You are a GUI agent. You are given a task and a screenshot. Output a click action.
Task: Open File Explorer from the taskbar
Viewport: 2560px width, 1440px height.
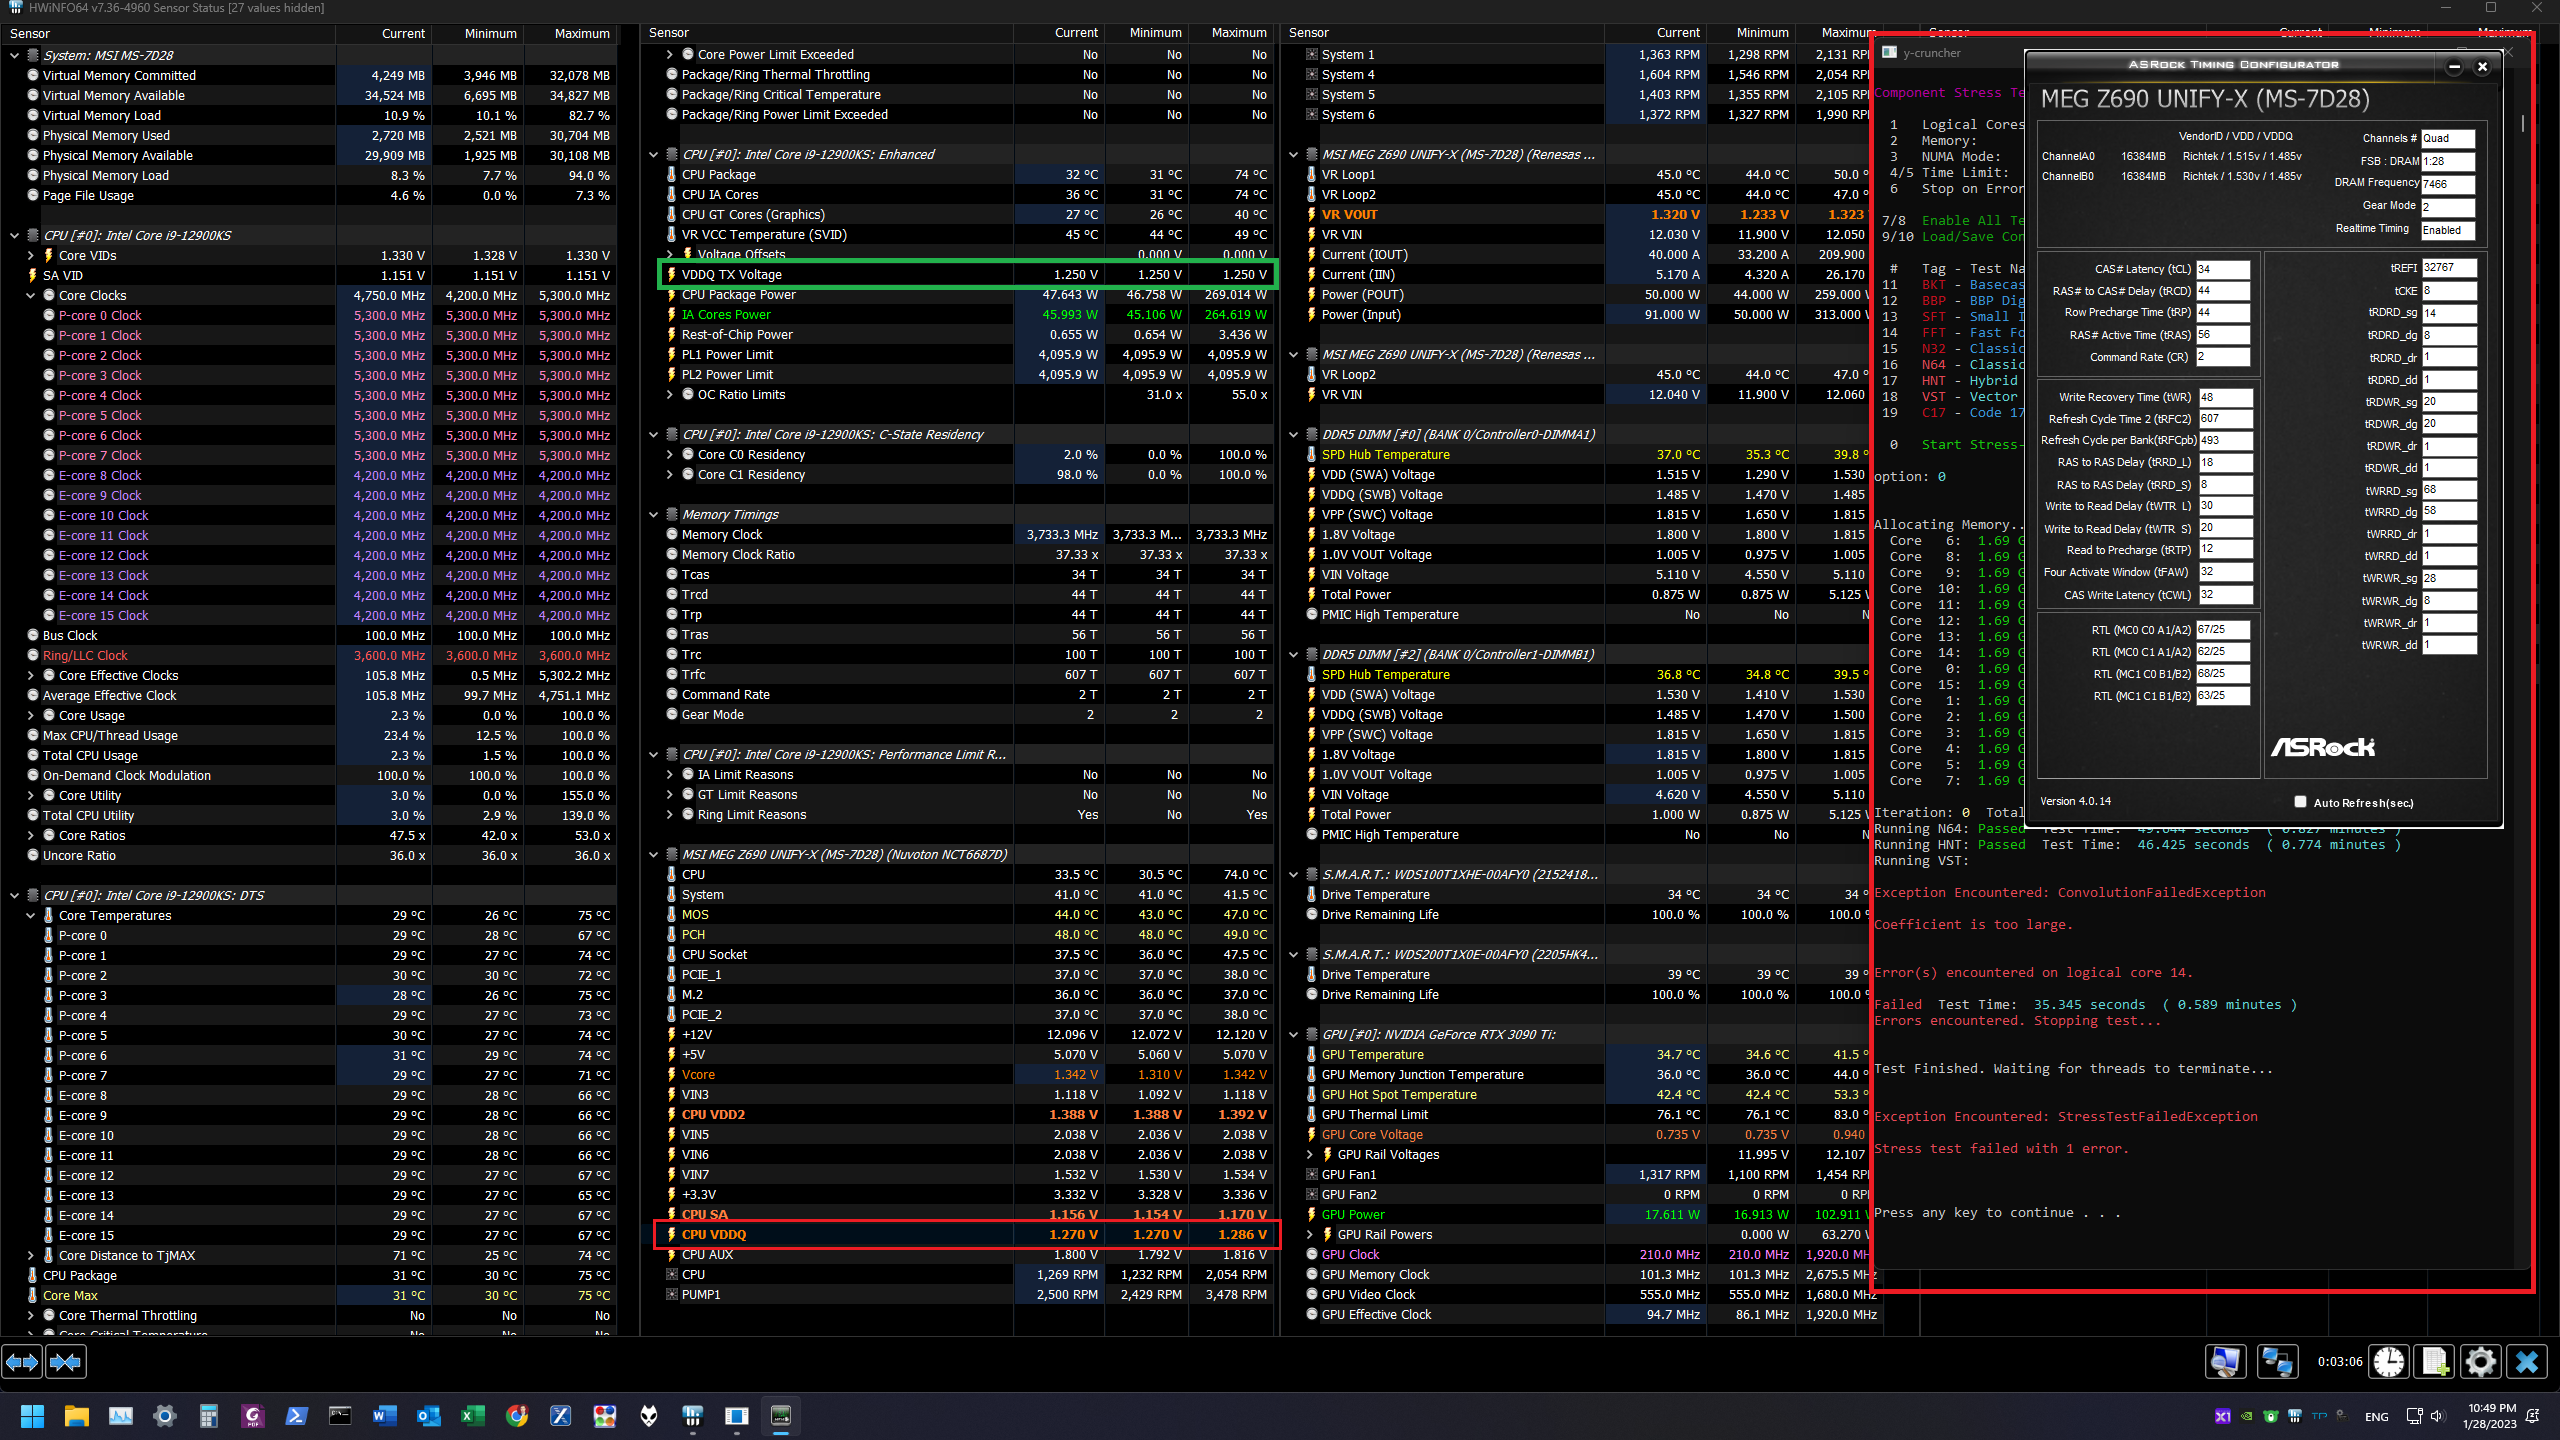coord(77,1416)
